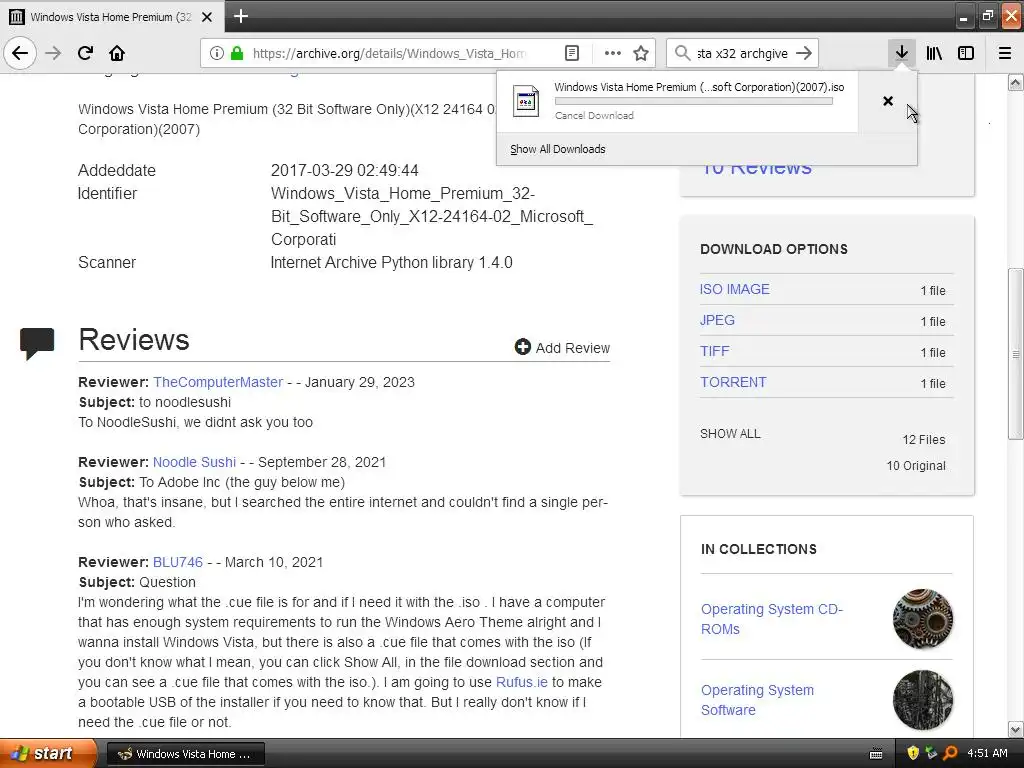Open Operating System Software collection
The image size is (1024, 768).
[757, 700]
